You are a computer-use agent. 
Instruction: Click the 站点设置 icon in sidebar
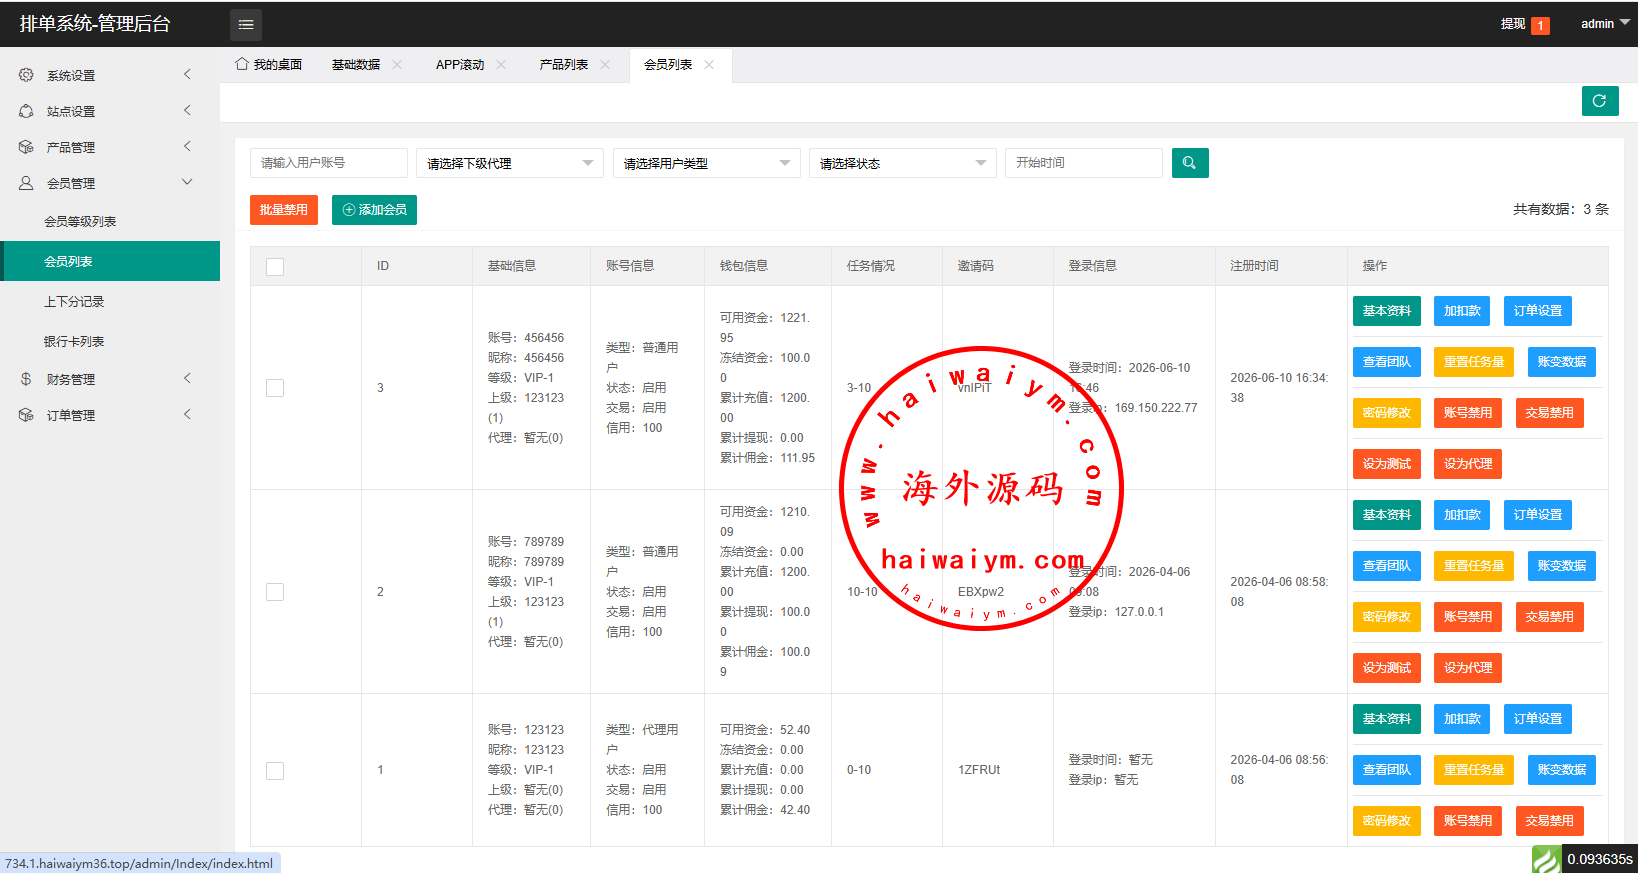[26, 111]
